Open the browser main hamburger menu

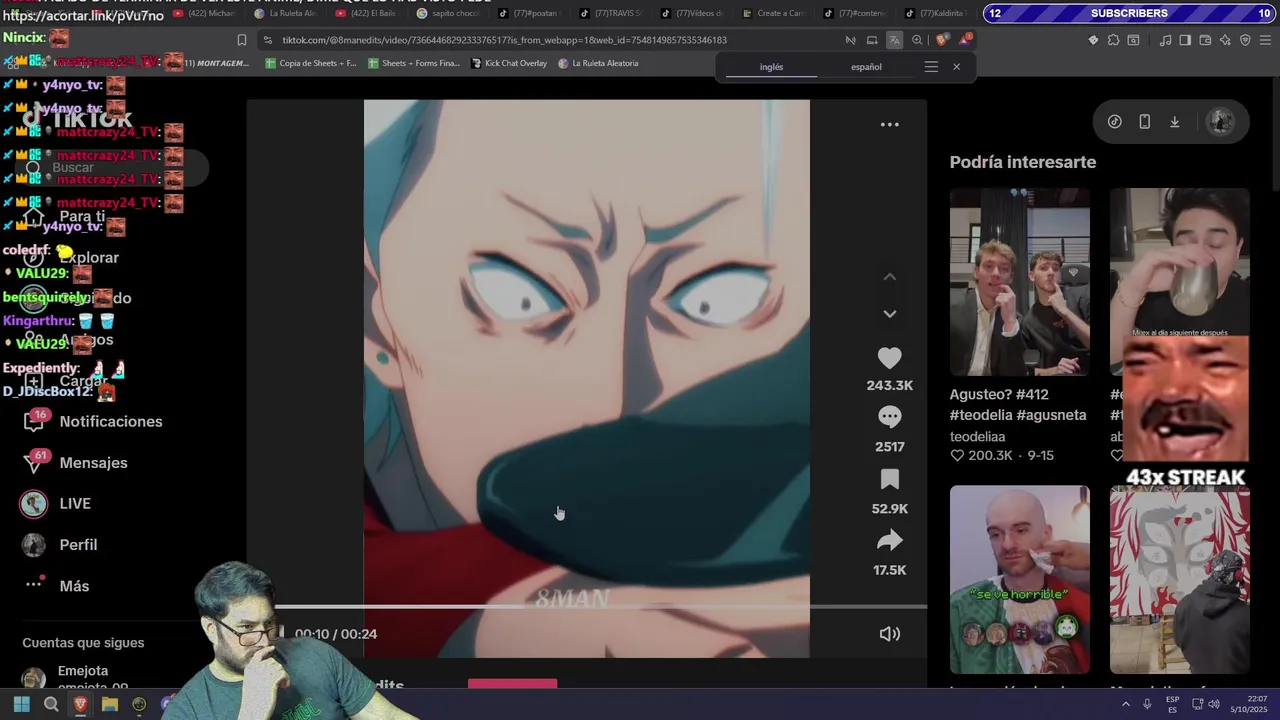(x=1266, y=40)
